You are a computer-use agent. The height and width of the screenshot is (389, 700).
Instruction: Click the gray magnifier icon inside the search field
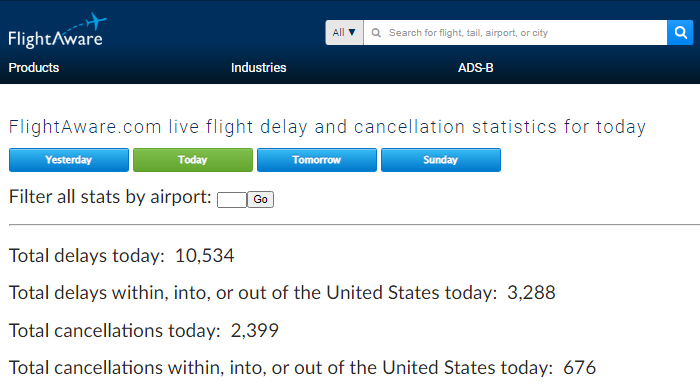coord(376,33)
